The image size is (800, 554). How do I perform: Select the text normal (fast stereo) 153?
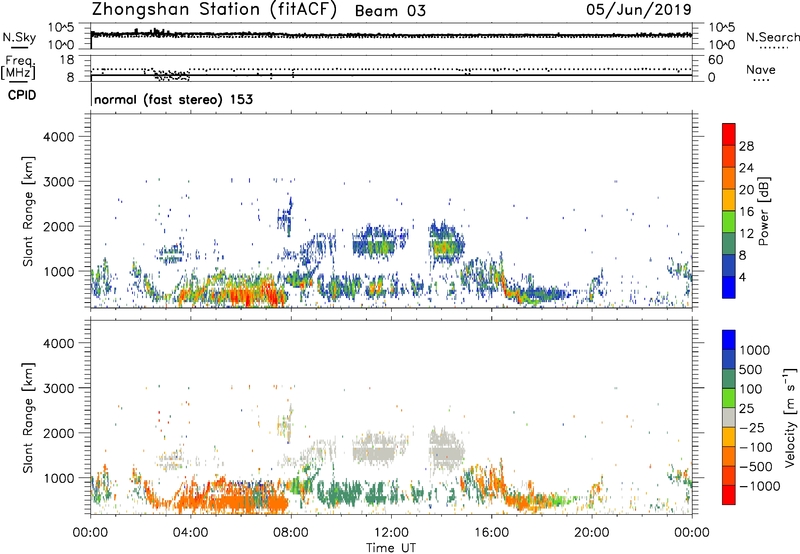coord(173,99)
